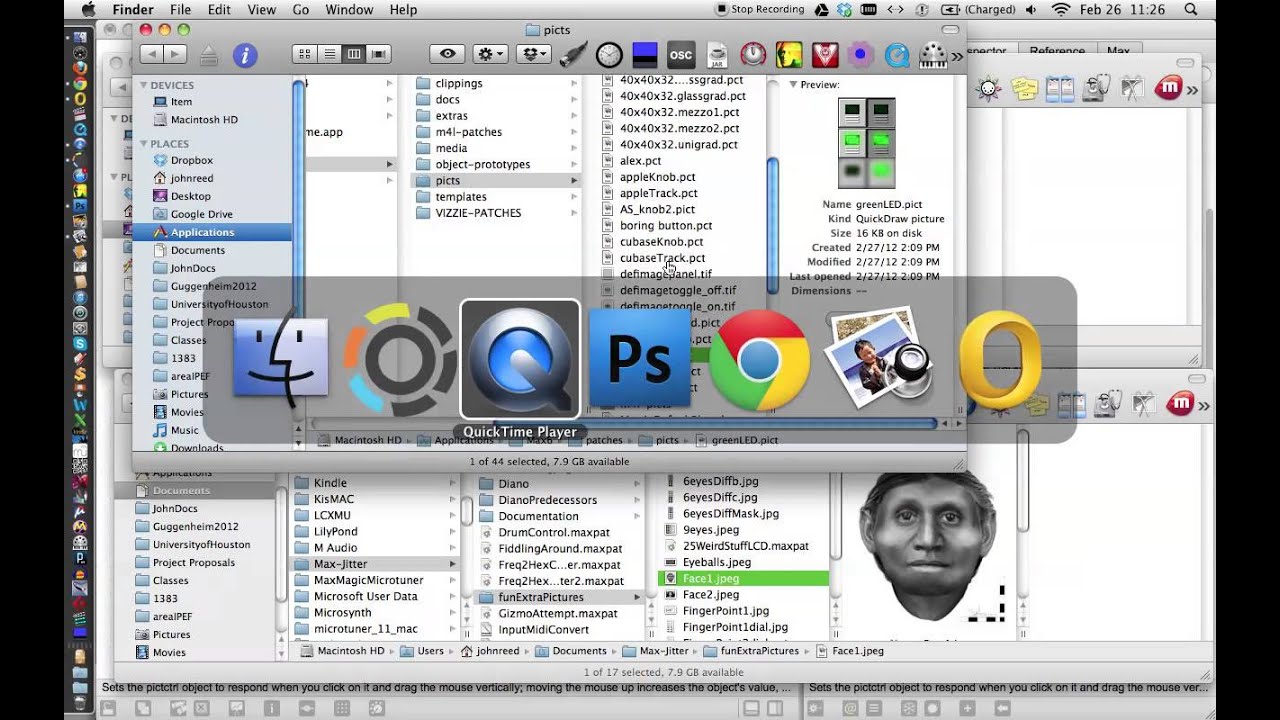Screen dimensions: 1280x720
Task: Pick the Preview app in the app switcher
Action: [x=879, y=359]
